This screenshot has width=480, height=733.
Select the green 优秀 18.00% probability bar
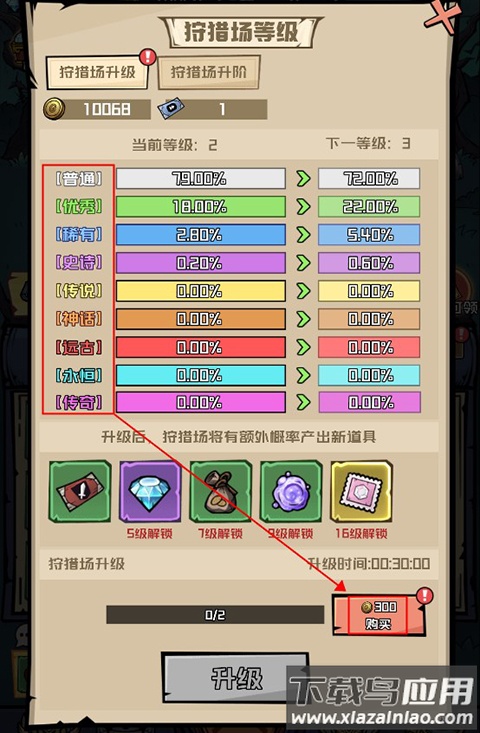coord(201,207)
